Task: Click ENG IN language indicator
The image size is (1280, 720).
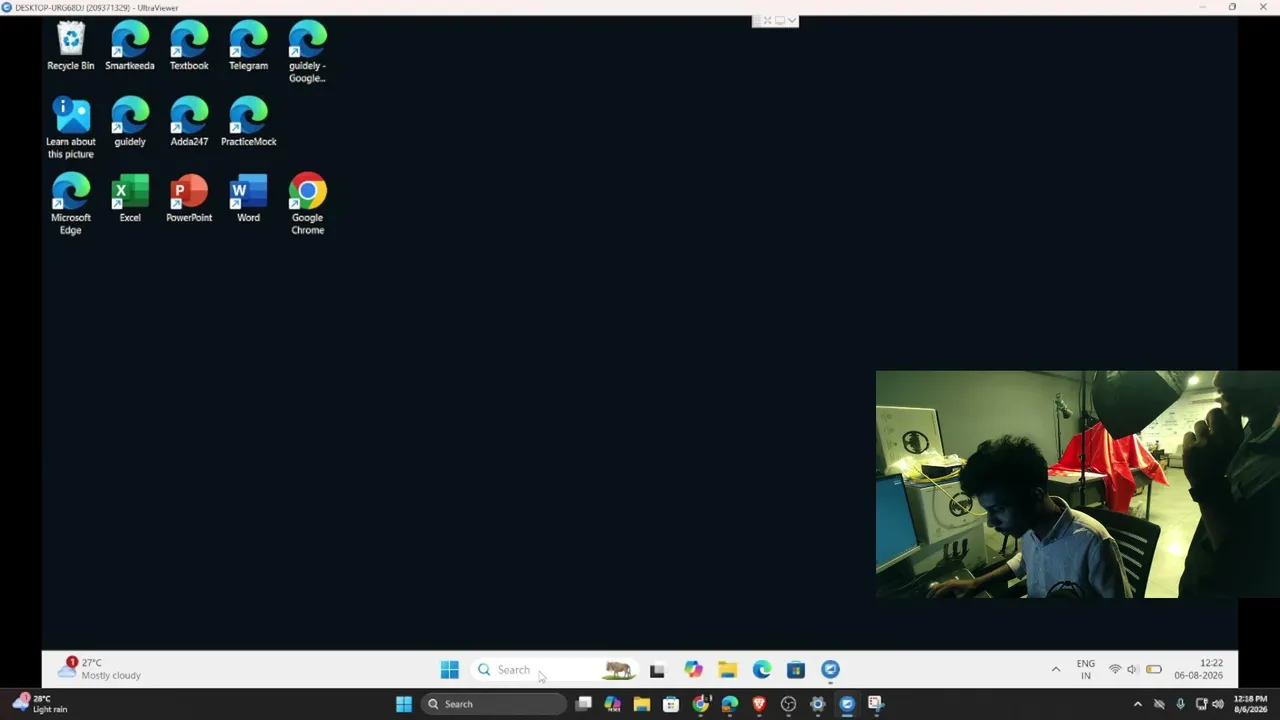Action: [1086, 670]
